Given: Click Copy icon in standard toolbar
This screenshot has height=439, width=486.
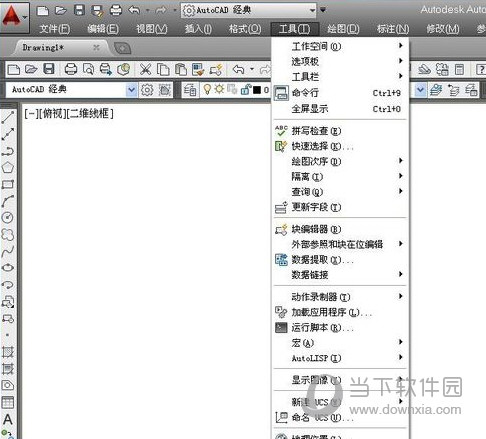Looking at the screenshot, I should click(163, 69).
